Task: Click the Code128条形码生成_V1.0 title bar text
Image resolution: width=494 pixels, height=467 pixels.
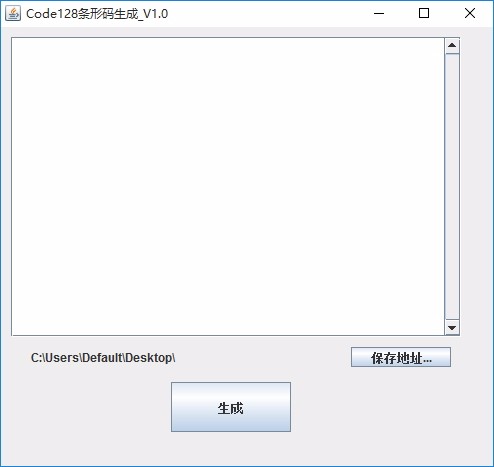Action: (x=97, y=14)
